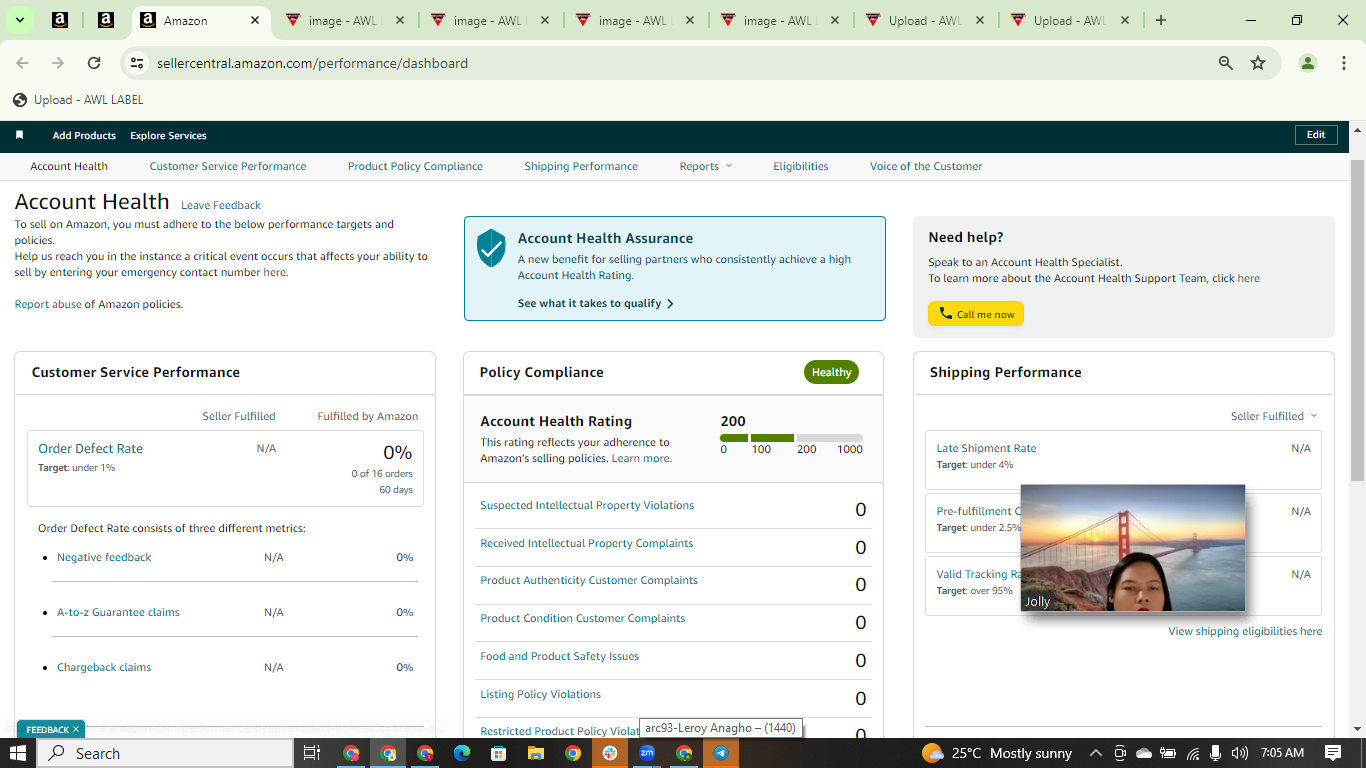Viewport: 1366px width, 768px height.
Task: View Chargeback claims details
Action: click(104, 667)
